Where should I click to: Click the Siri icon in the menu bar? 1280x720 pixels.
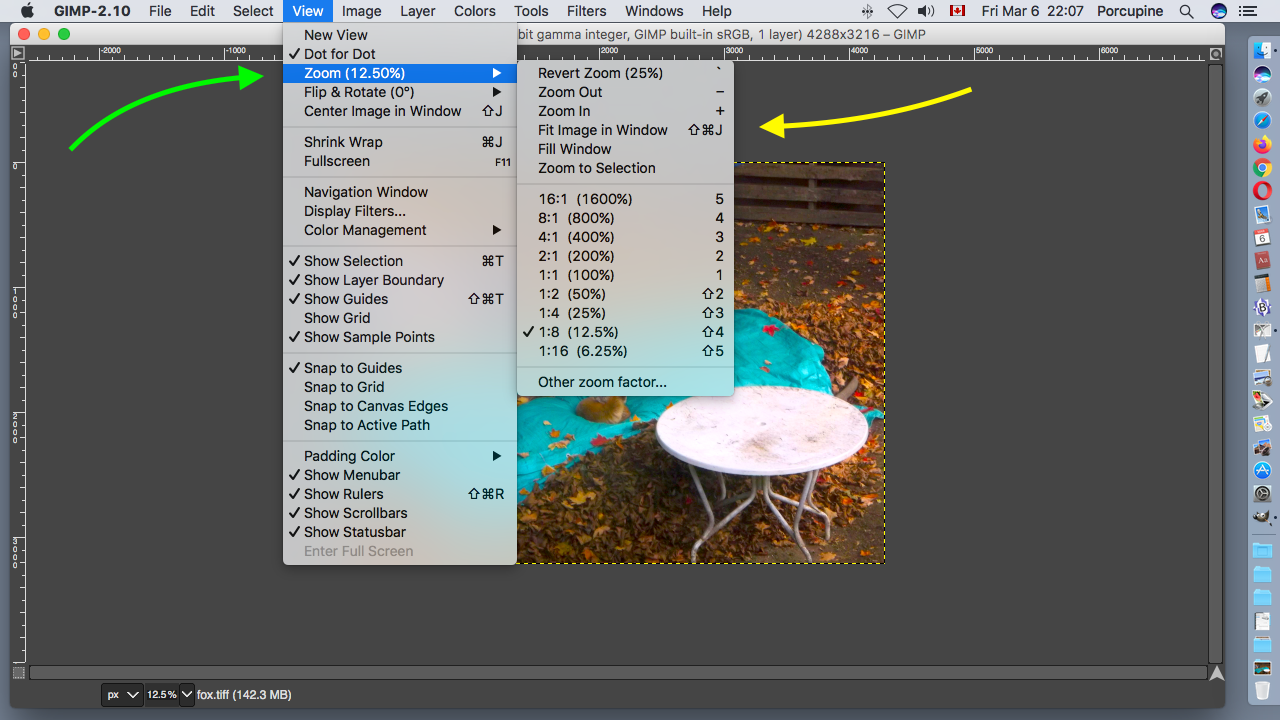pos(1218,11)
